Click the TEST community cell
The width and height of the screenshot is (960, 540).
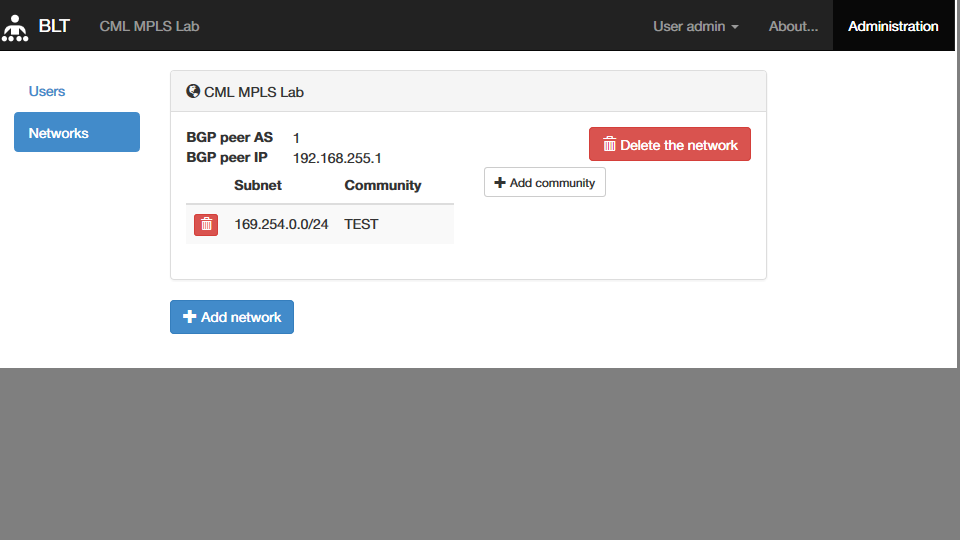(361, 224)
